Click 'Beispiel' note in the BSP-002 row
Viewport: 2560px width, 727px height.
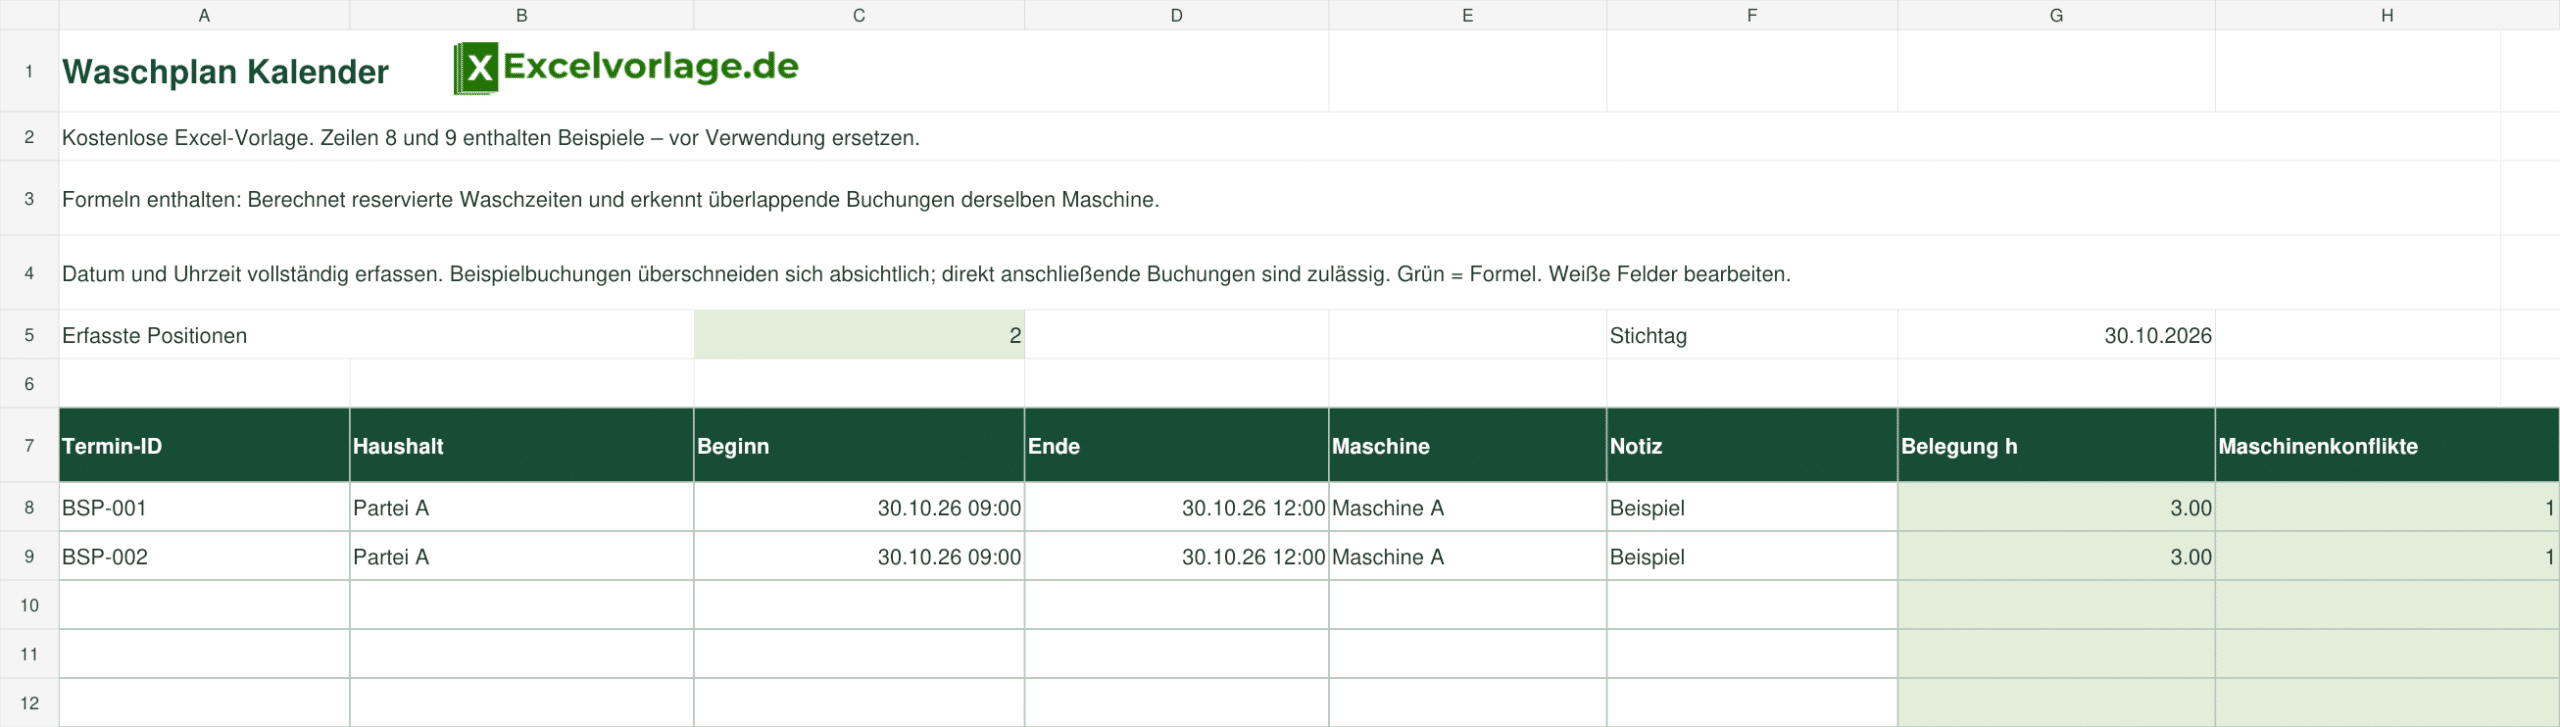pyautogui.click(x=1752, y=556)
